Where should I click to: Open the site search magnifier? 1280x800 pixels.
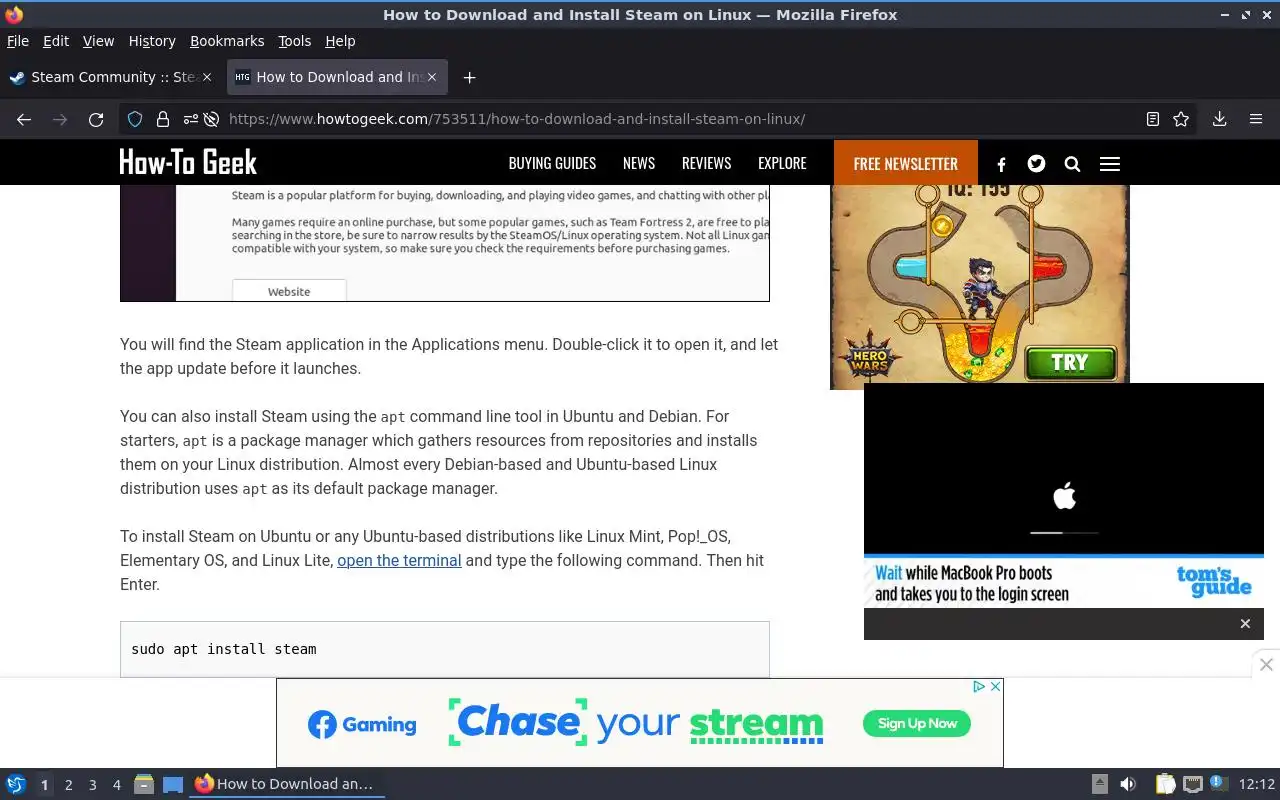pos(1072,164)
